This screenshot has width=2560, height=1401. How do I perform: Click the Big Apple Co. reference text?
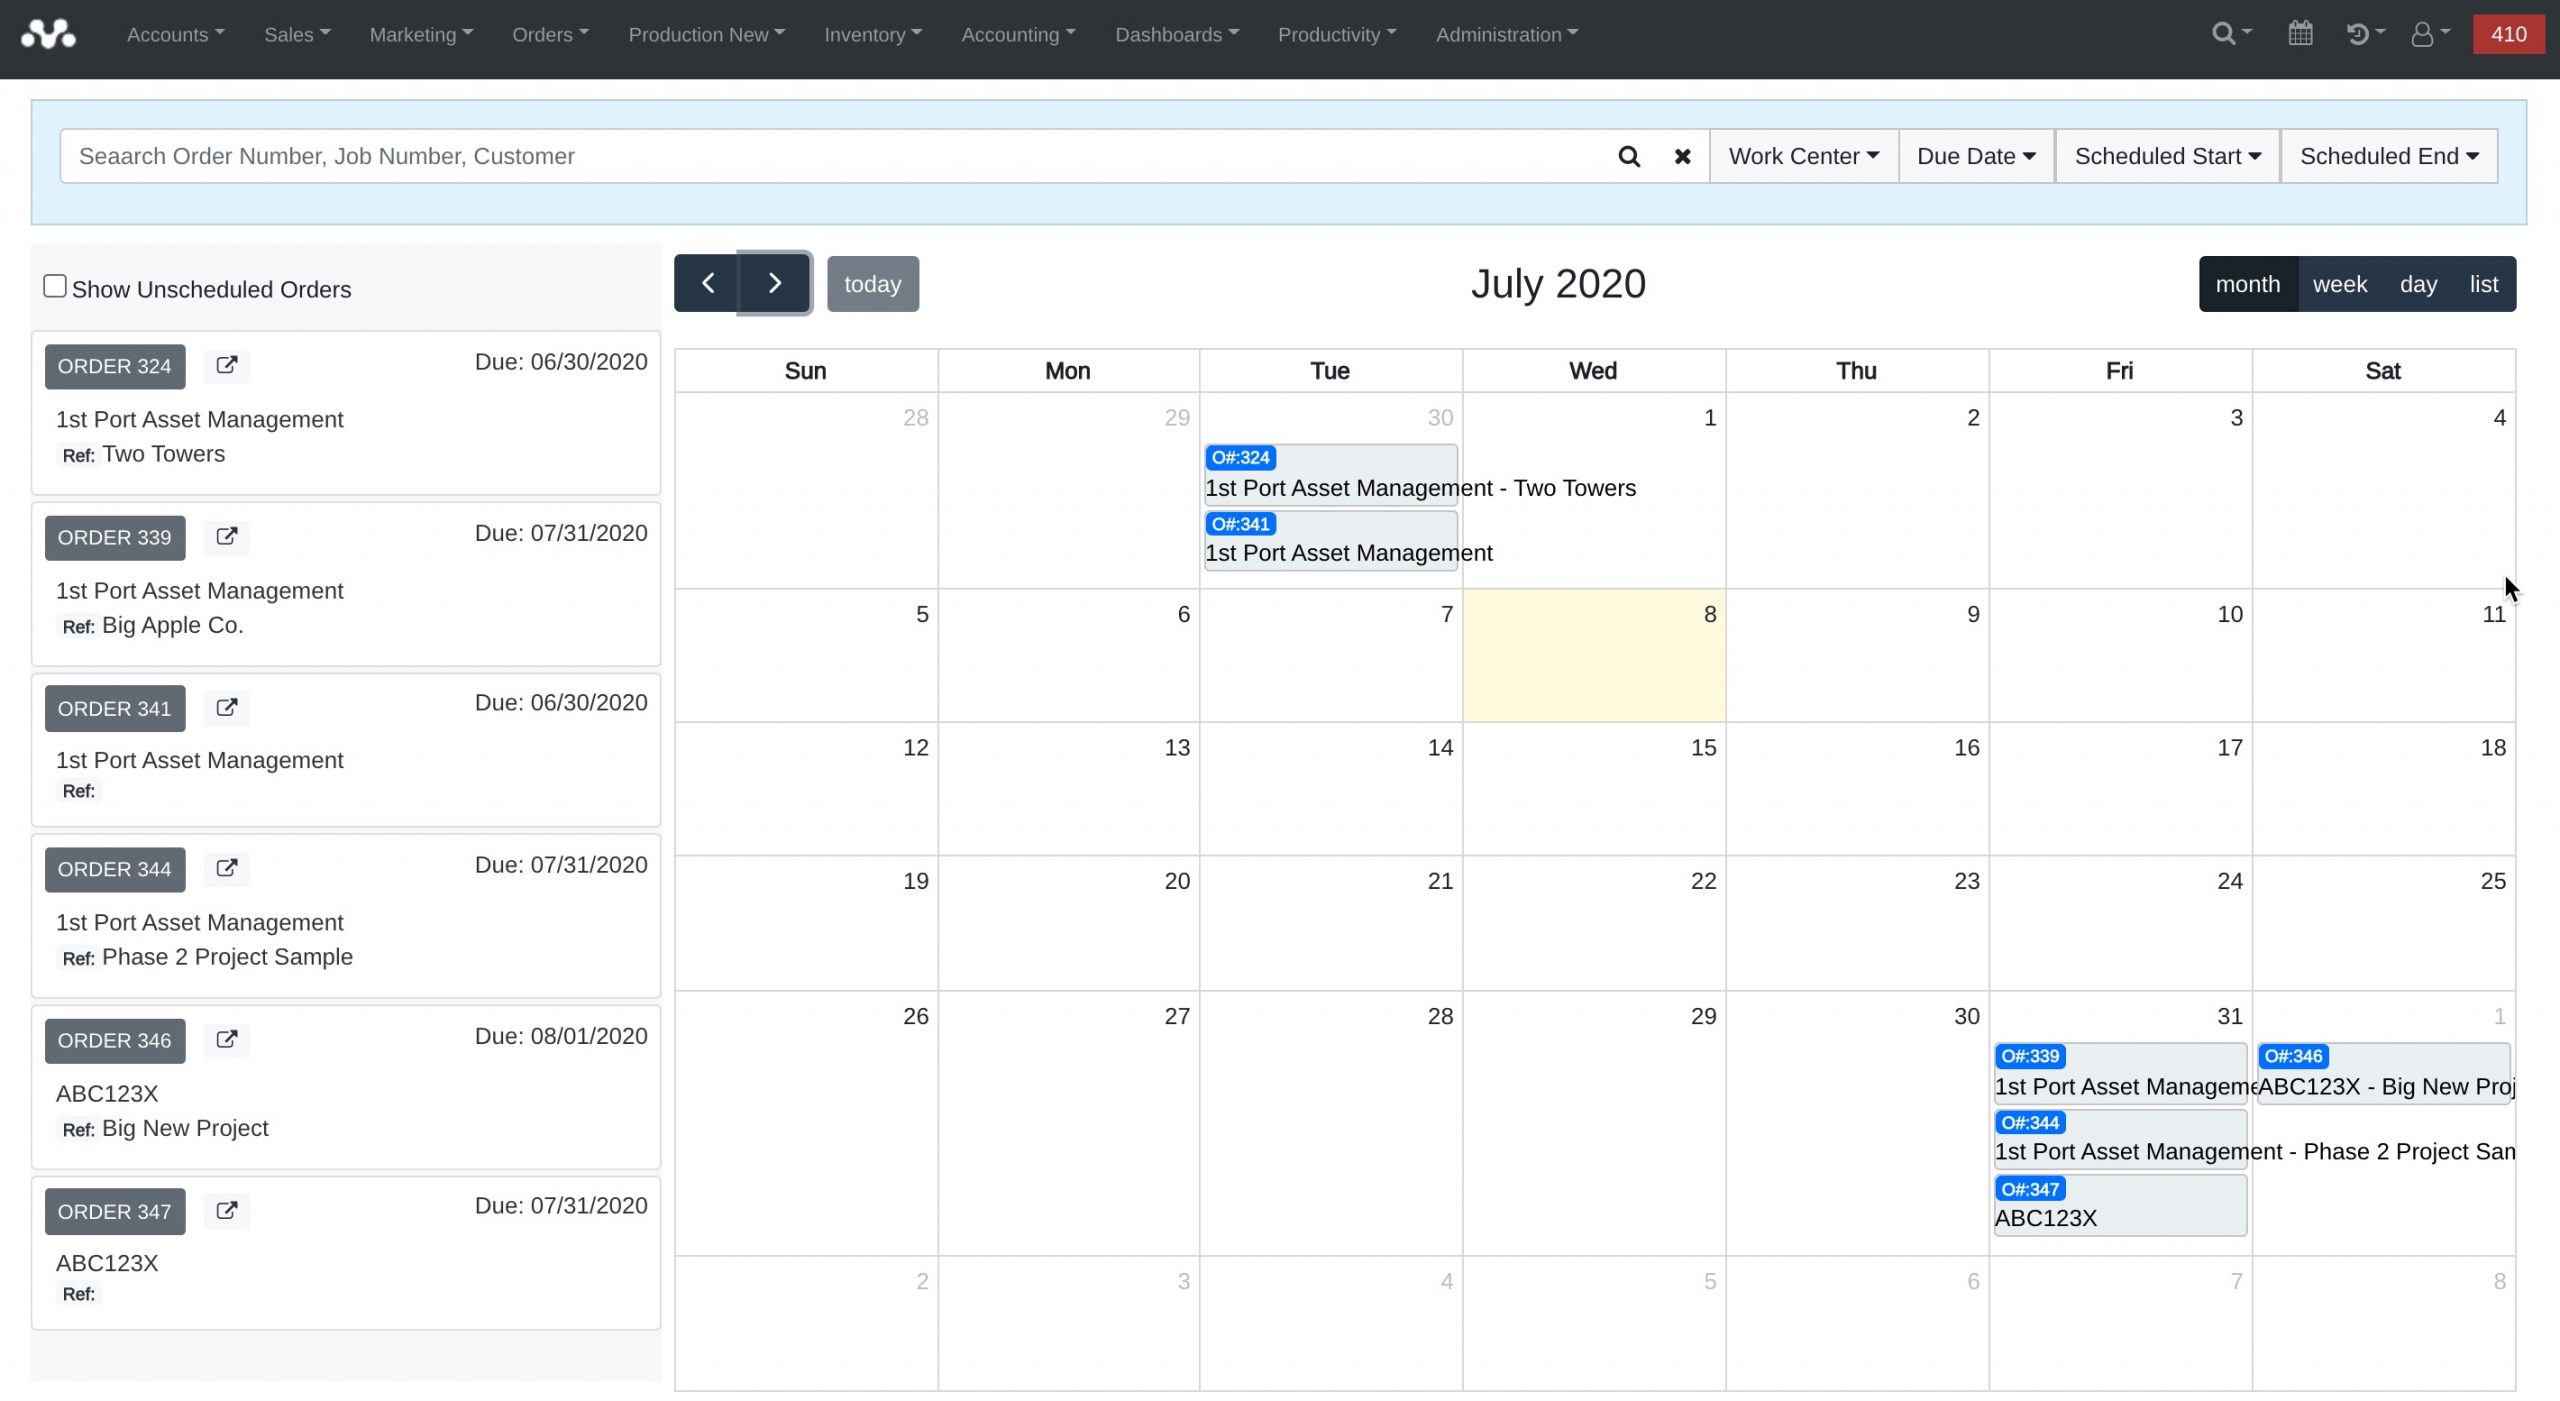tap(173, 625)
